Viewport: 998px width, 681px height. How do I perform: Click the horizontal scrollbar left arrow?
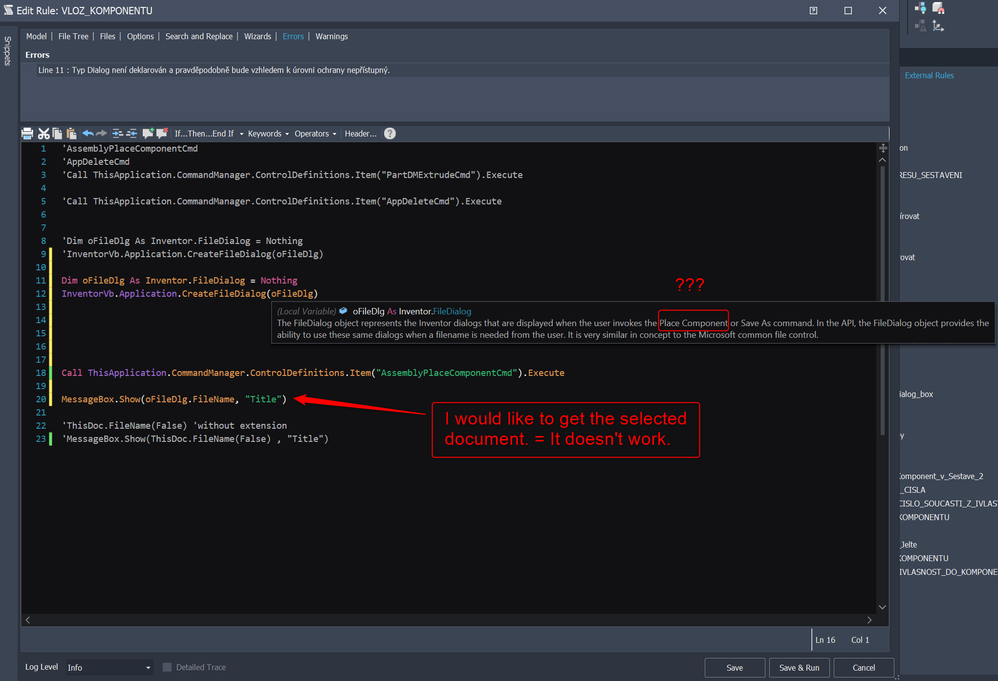tap(27, 620)
